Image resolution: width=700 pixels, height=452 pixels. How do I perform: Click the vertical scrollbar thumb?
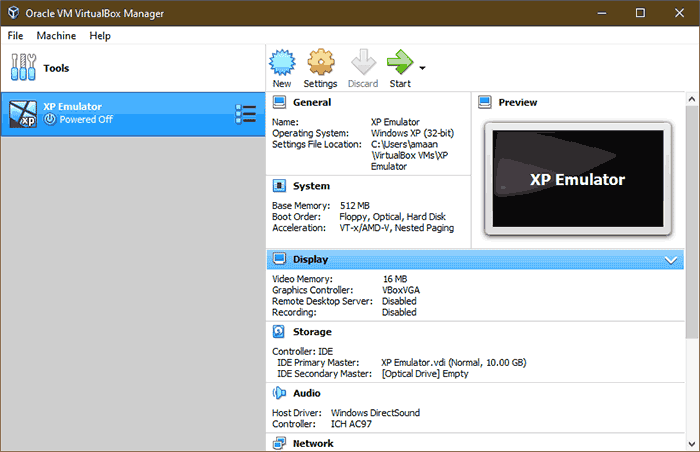pyautogui.click(x=692, y=222)
